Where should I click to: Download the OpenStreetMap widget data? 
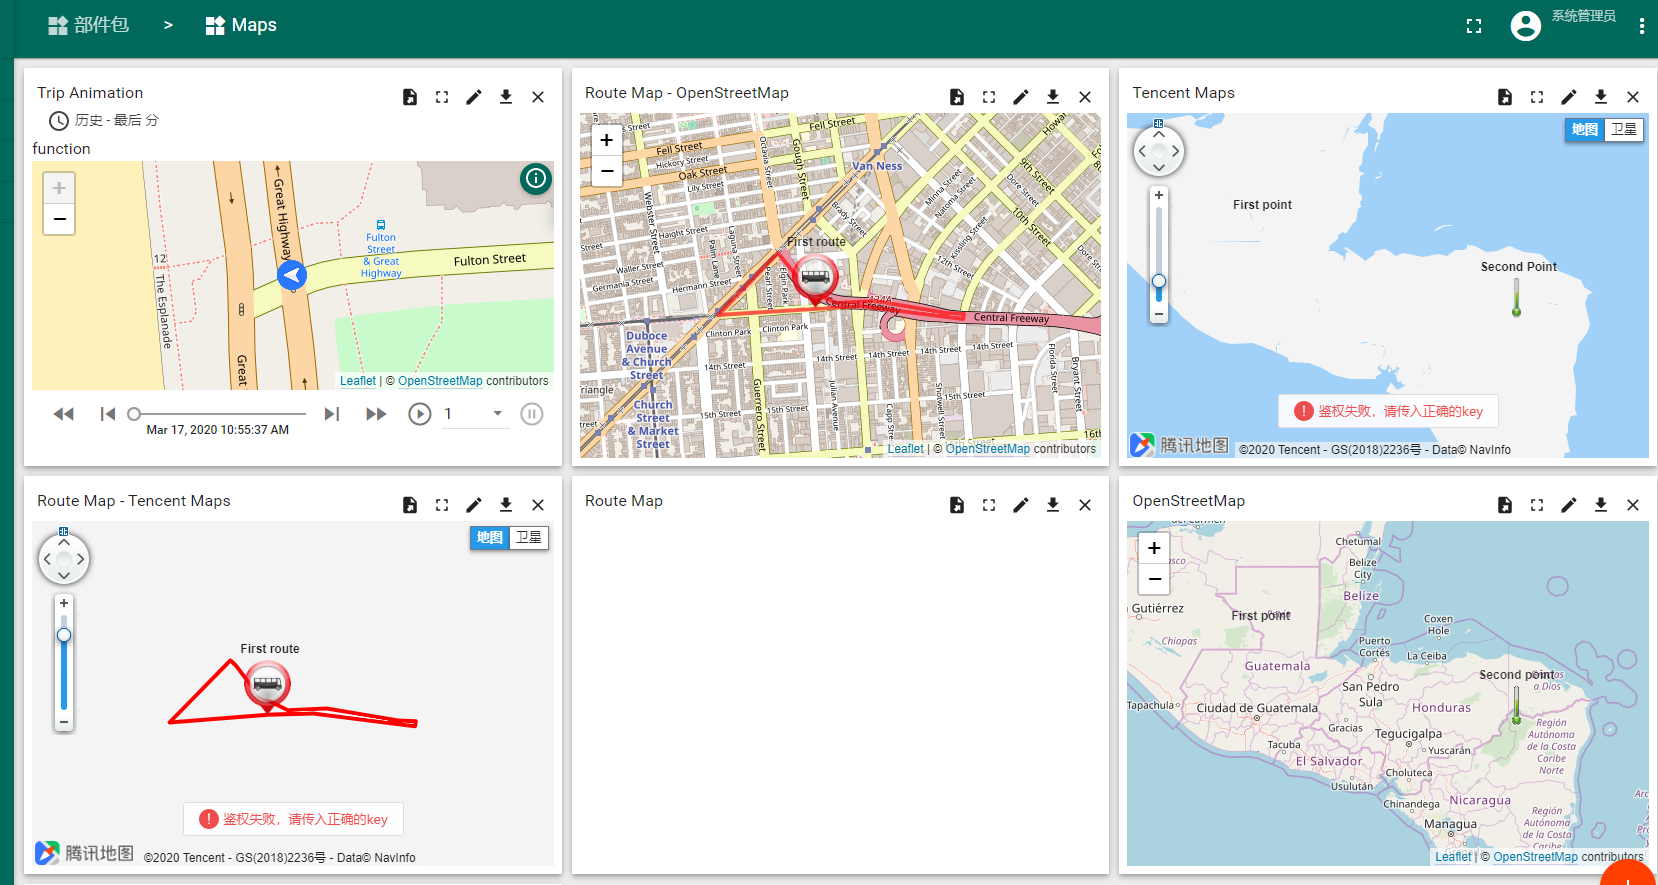coord(1601,505)
